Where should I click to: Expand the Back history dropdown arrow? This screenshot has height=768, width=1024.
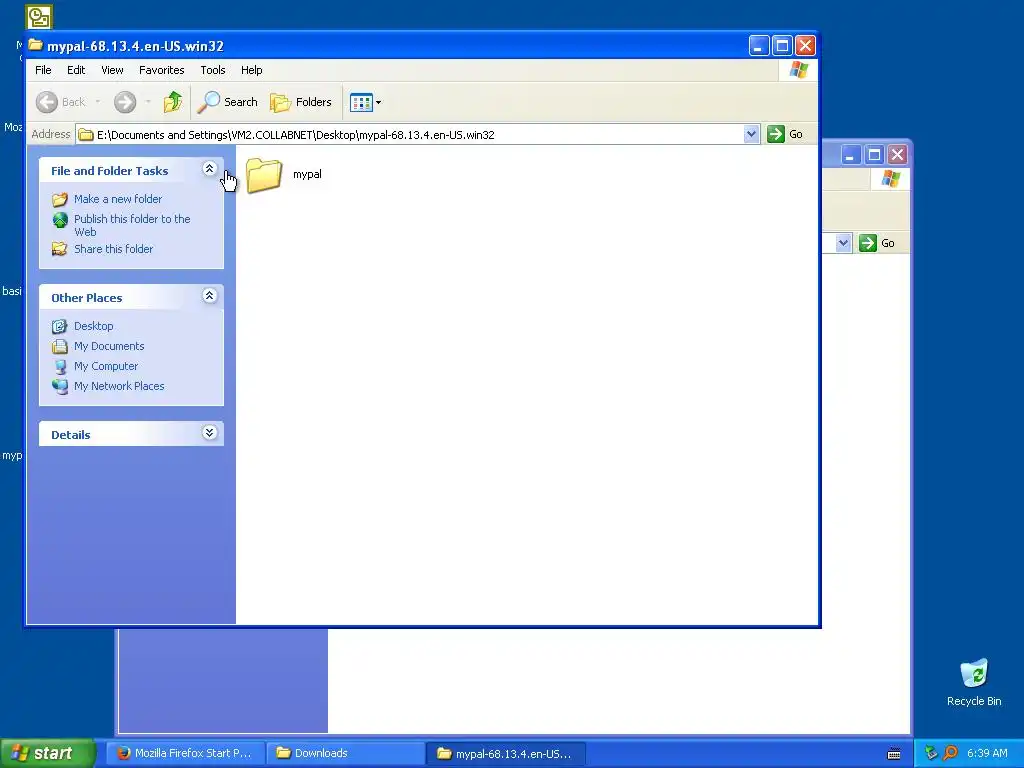click(x=98, y=102)
